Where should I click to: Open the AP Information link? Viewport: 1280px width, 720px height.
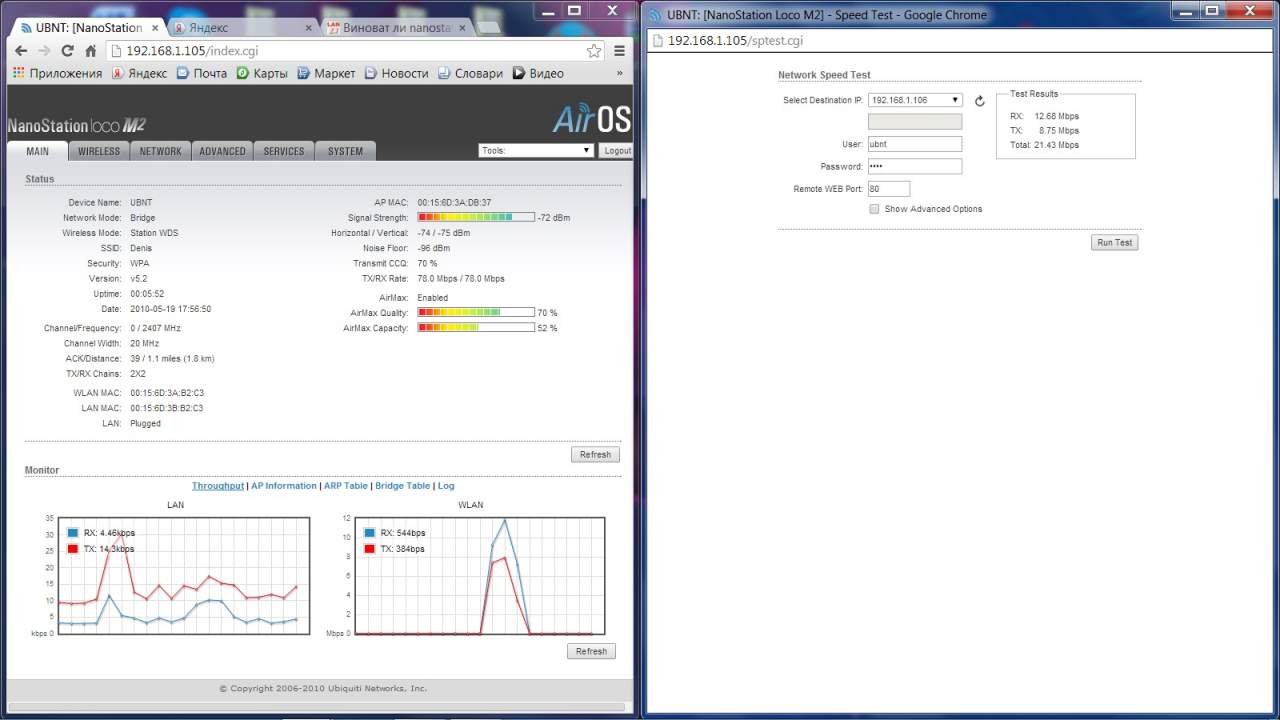284,486
